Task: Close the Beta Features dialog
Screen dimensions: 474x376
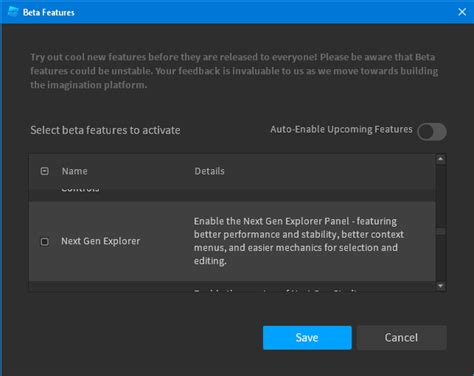Action: coord(462,12)
